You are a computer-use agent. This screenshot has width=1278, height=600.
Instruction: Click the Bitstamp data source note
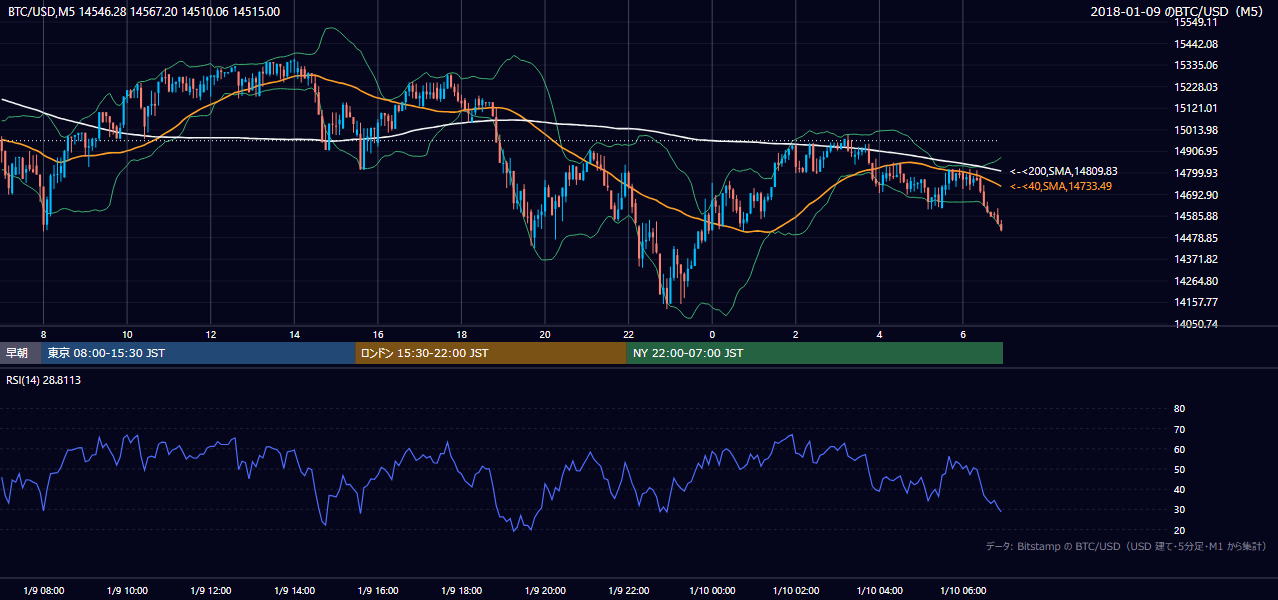pyautogui.click(x=1126, y=546)
